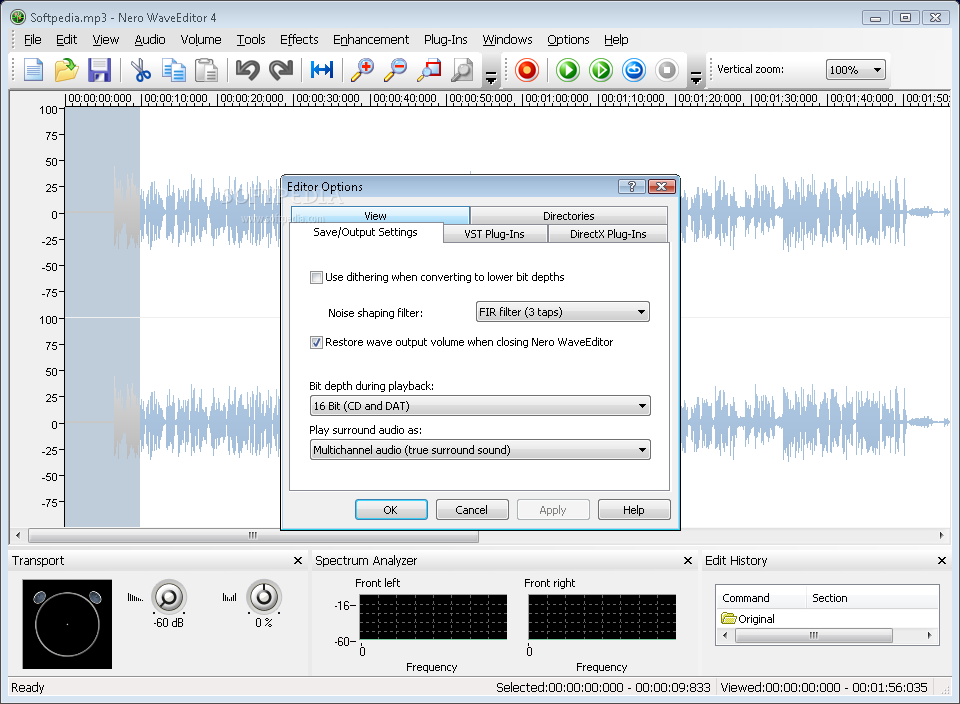The image size is (960, 704).
Task: Open the Options menu
Action: [568, 40]
